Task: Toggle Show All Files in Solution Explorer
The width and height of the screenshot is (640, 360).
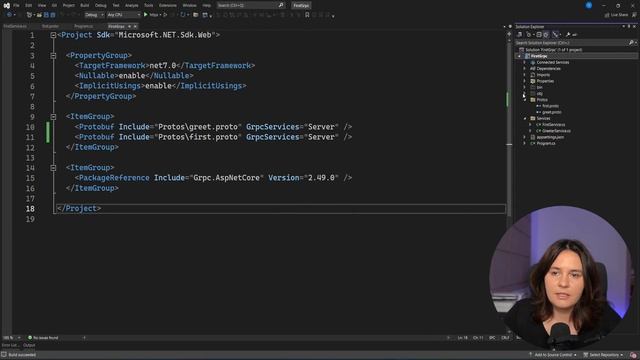Action: coord(546,35)
